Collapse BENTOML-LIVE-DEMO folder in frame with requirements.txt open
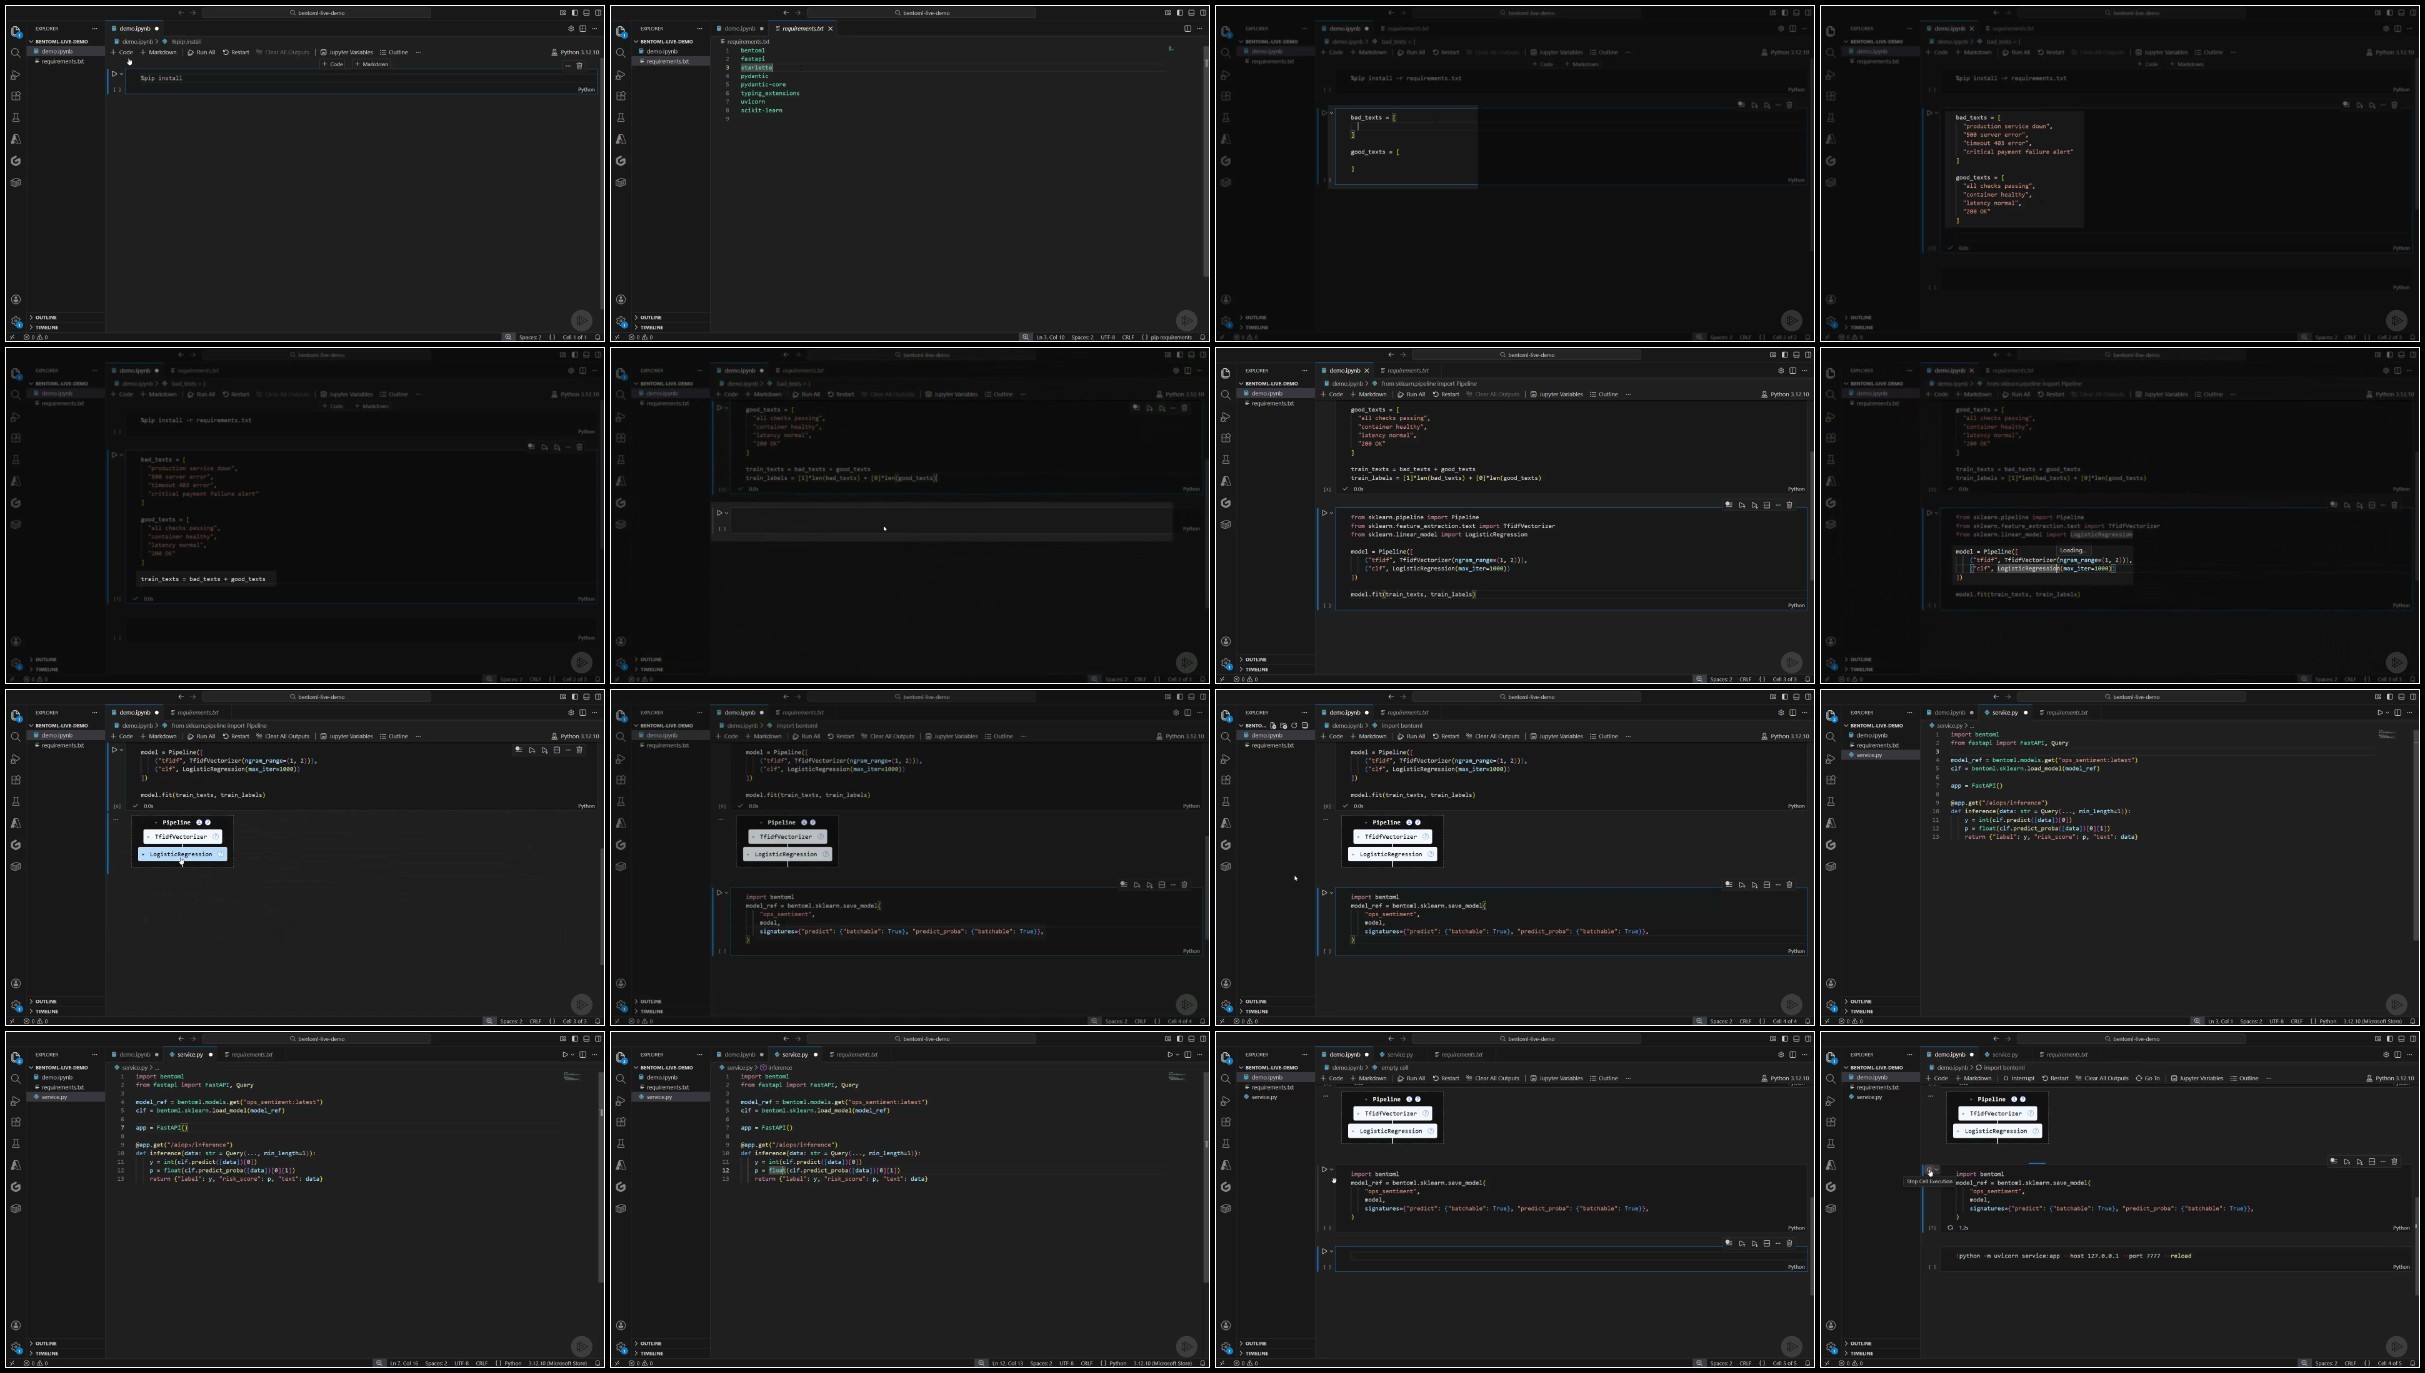This screenshot has height=1373, width=2425. (x=671, y=42)
